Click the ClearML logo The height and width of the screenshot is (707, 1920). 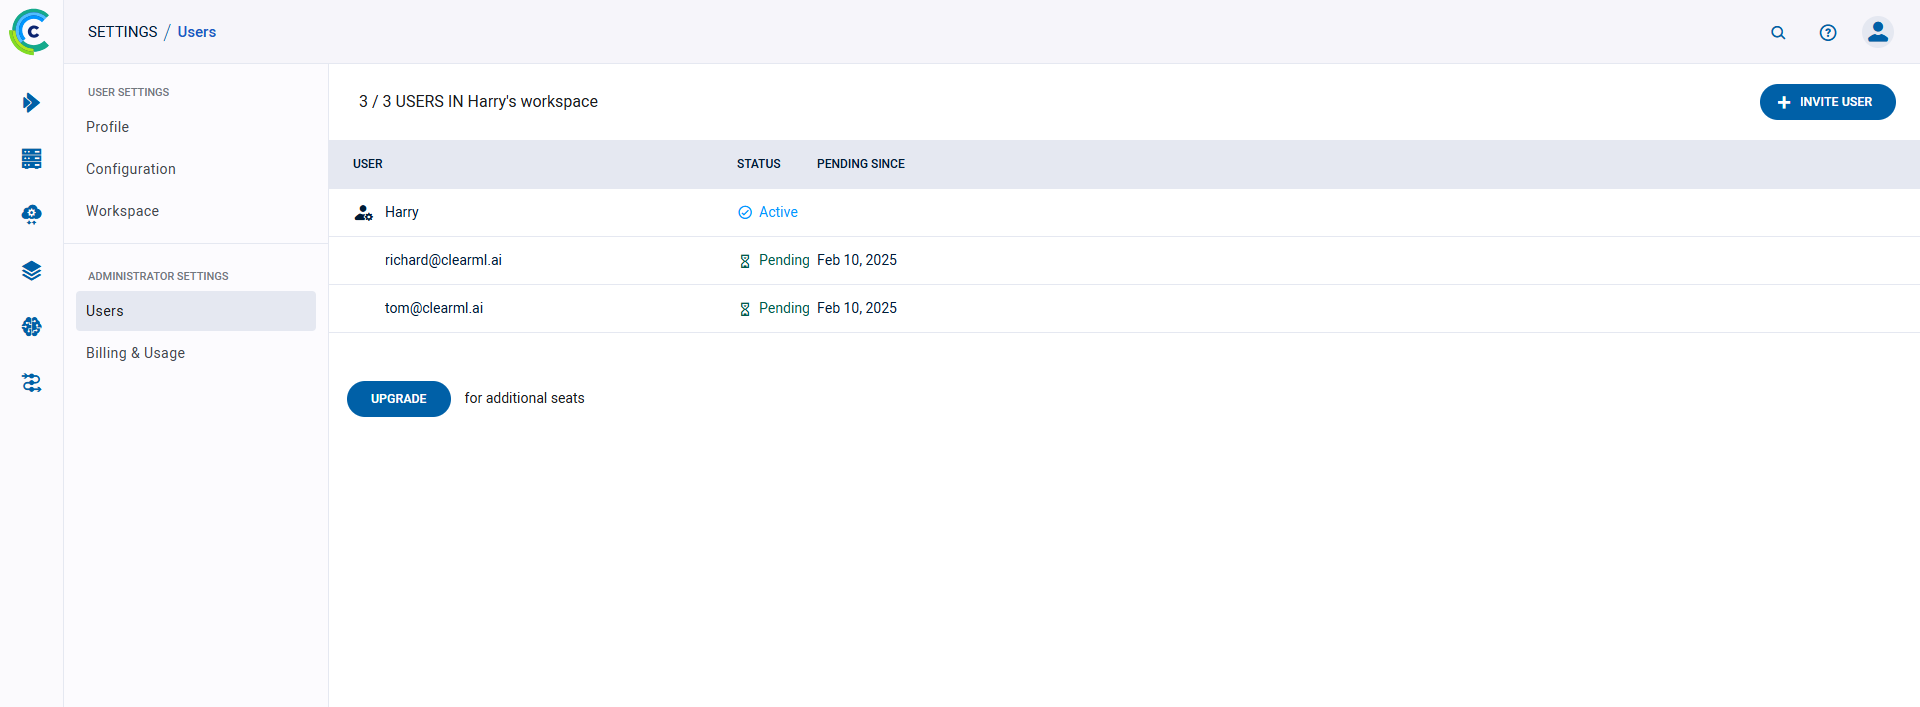tap(30, 32)
